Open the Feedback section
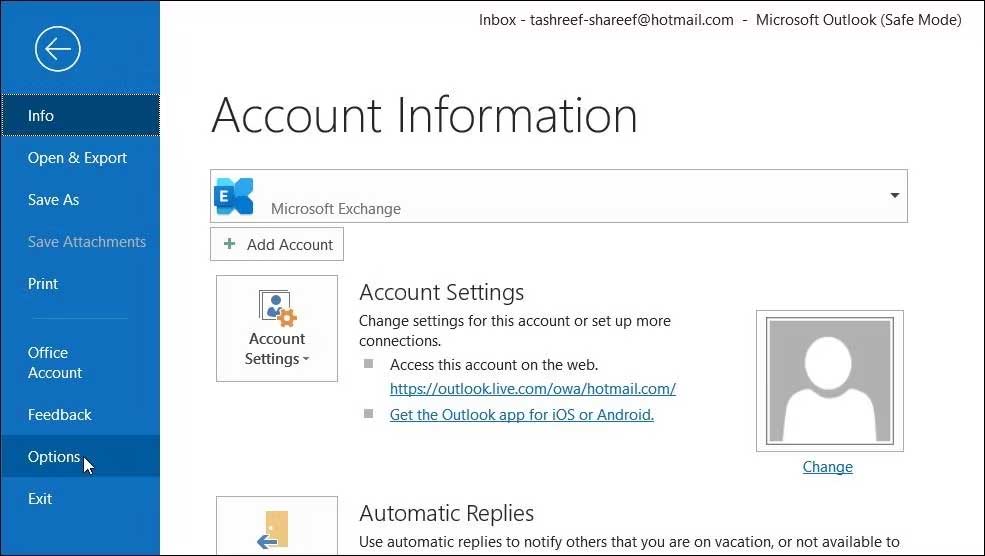 pyautogui.click(x=59, y=415)
